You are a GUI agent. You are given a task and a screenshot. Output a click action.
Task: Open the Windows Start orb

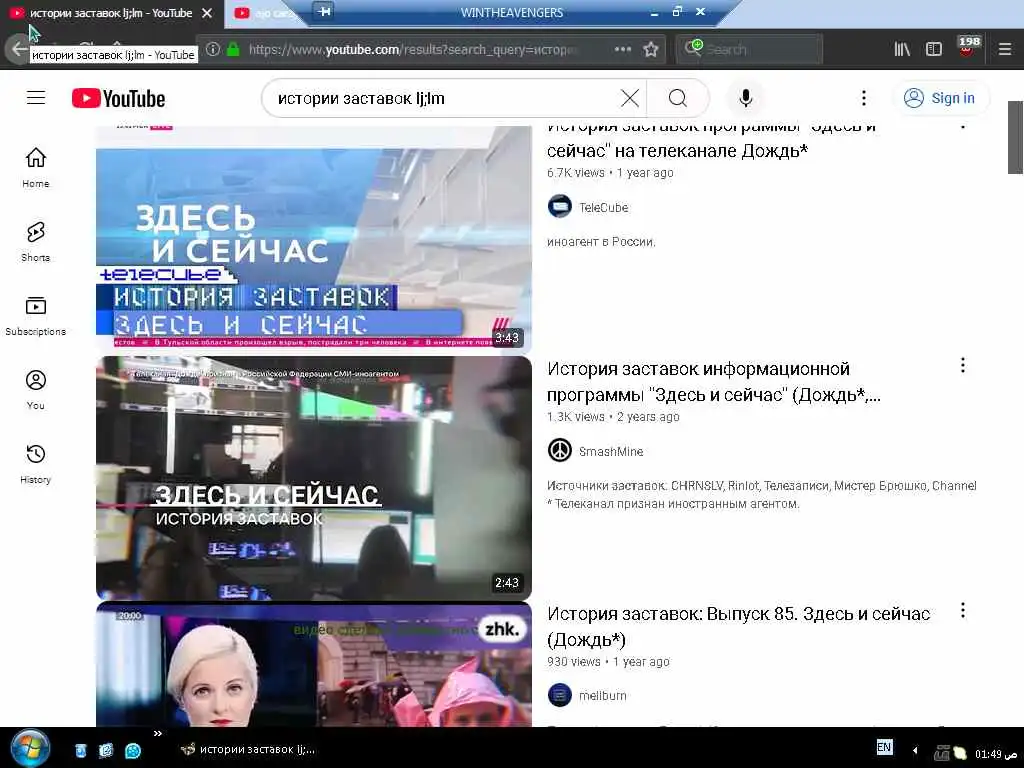(x=29, y=748)
